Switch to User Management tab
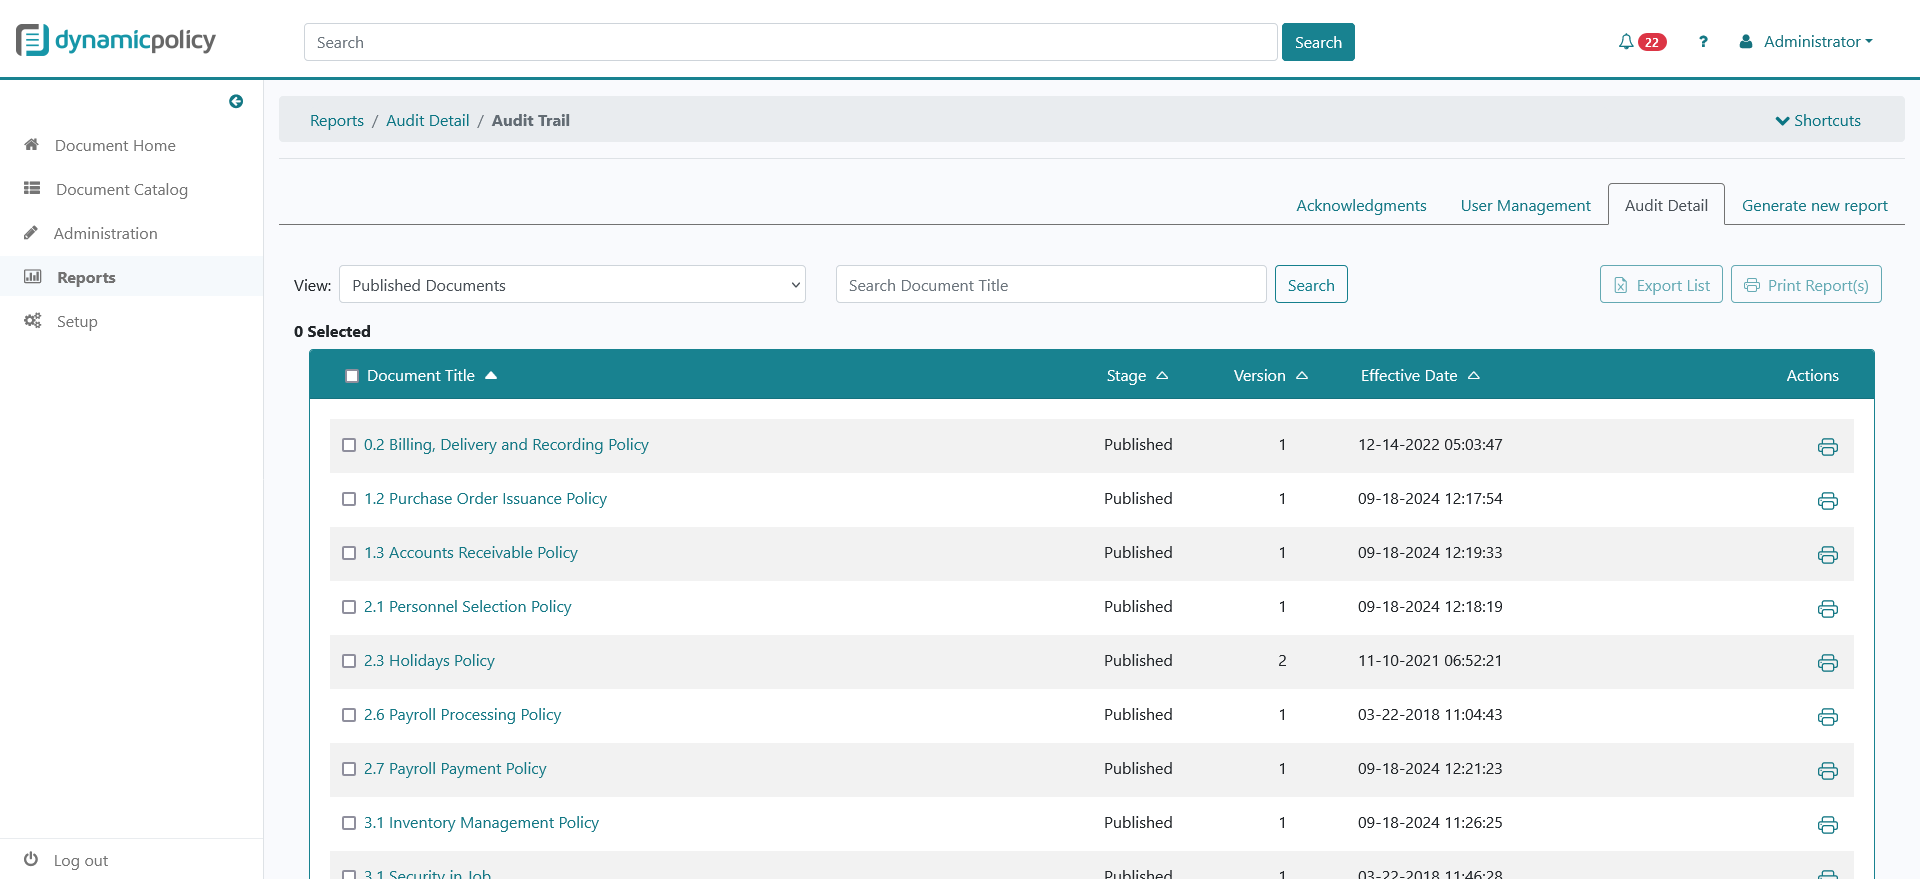 (x=1525, y=205)
